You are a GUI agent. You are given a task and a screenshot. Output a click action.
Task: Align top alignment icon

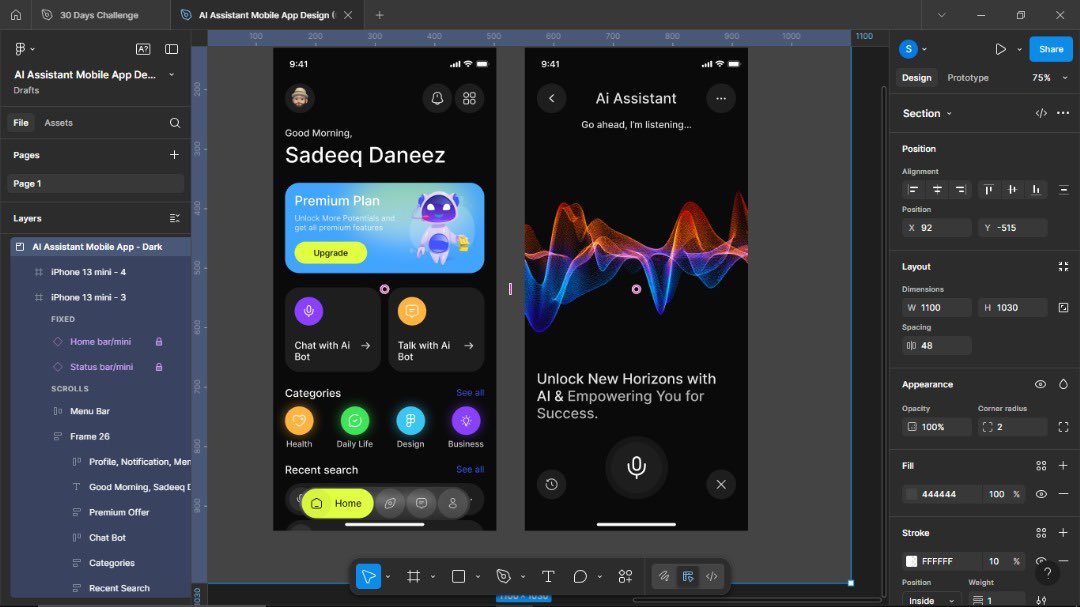click(988, 189)
